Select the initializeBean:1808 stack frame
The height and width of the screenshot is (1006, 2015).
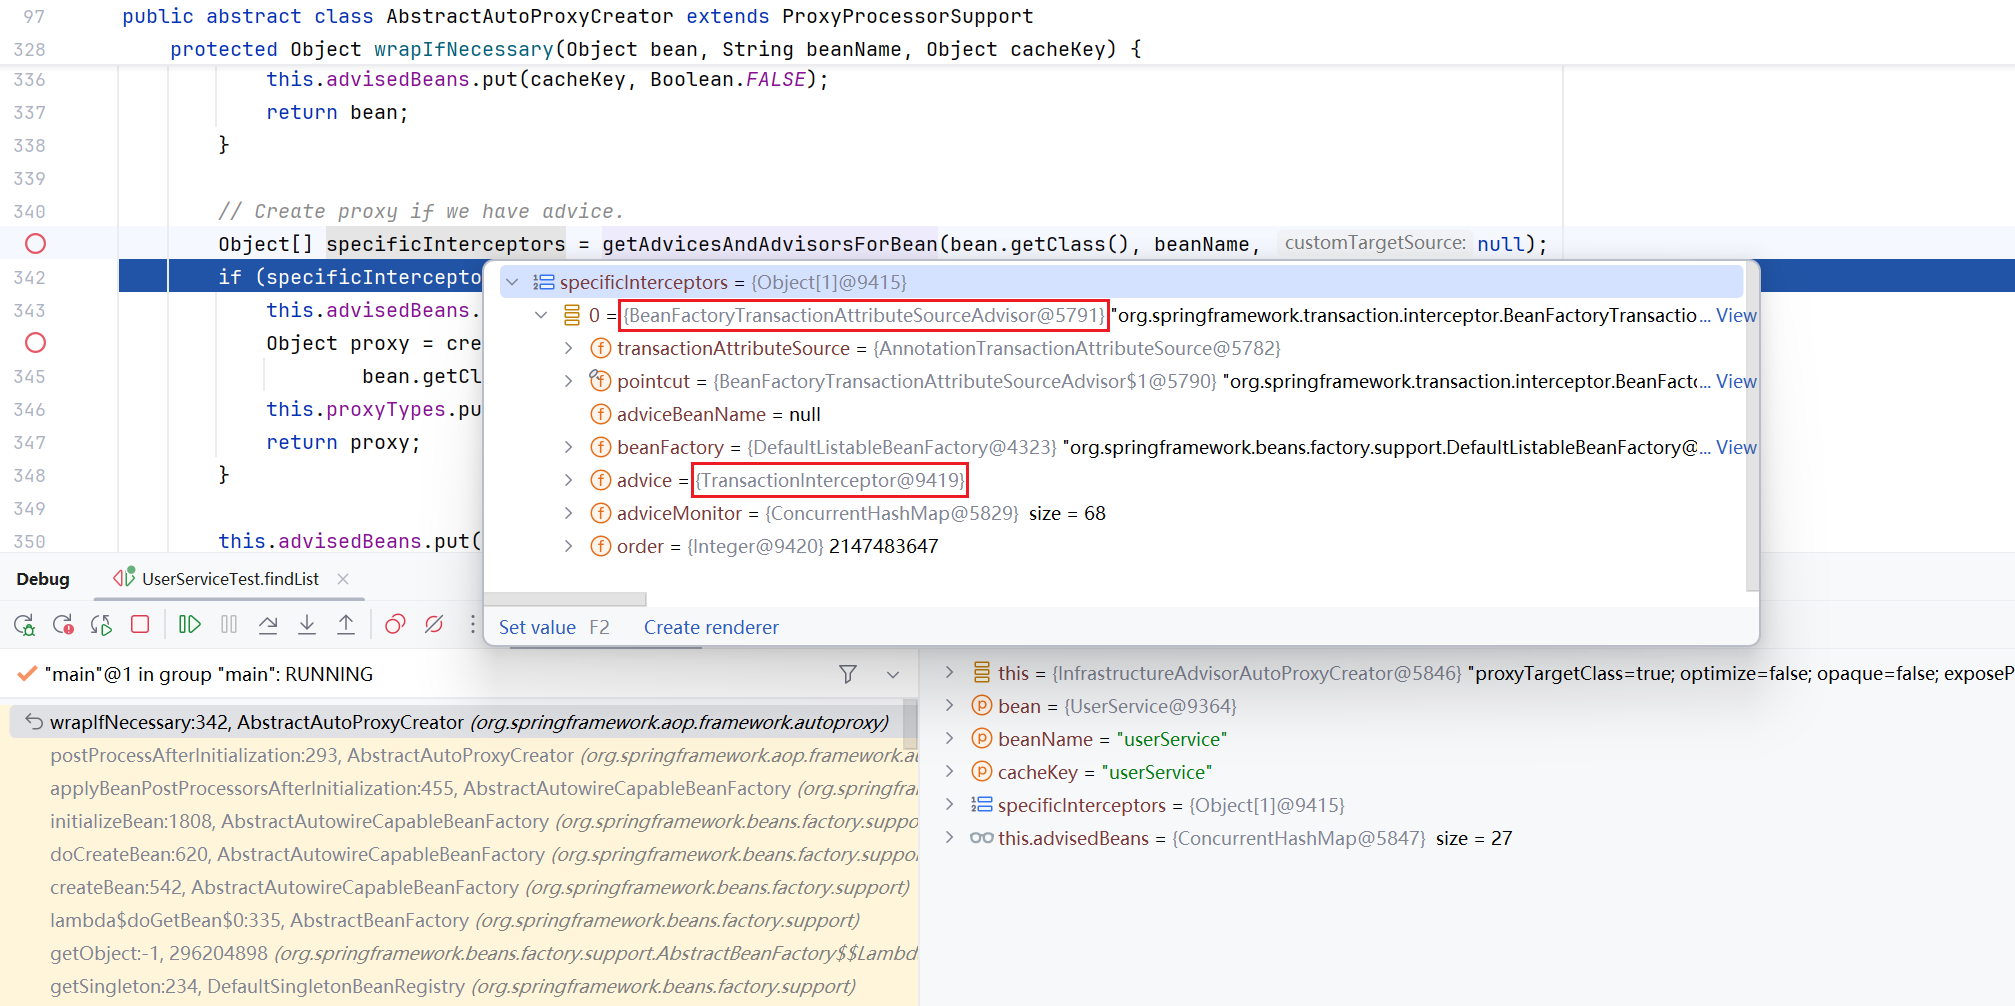(x=460, y=821)
